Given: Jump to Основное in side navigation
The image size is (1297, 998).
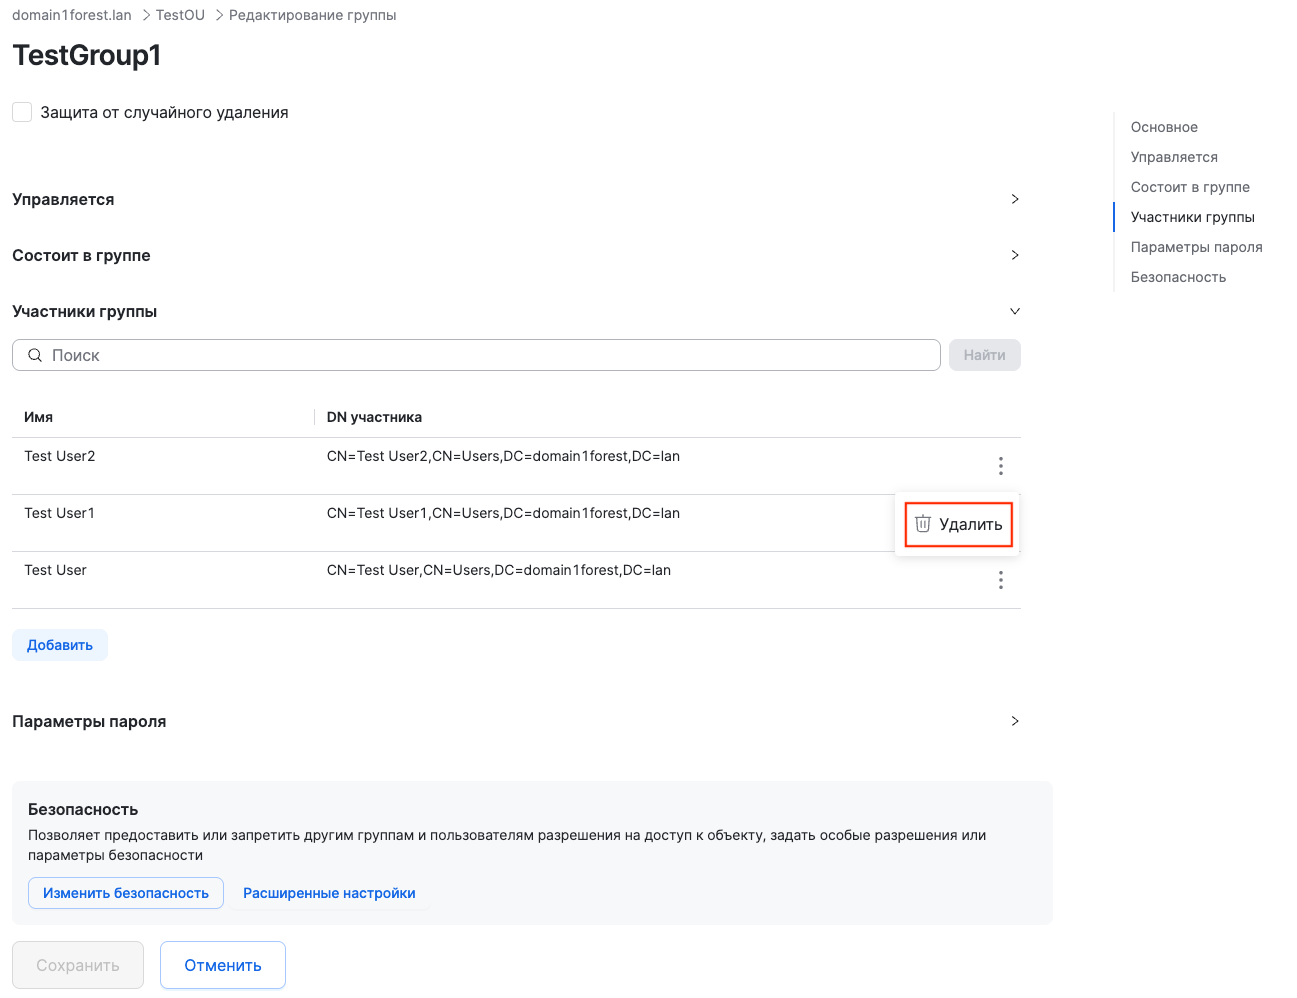Looking at the screenshot, I should click(1164, 127).
